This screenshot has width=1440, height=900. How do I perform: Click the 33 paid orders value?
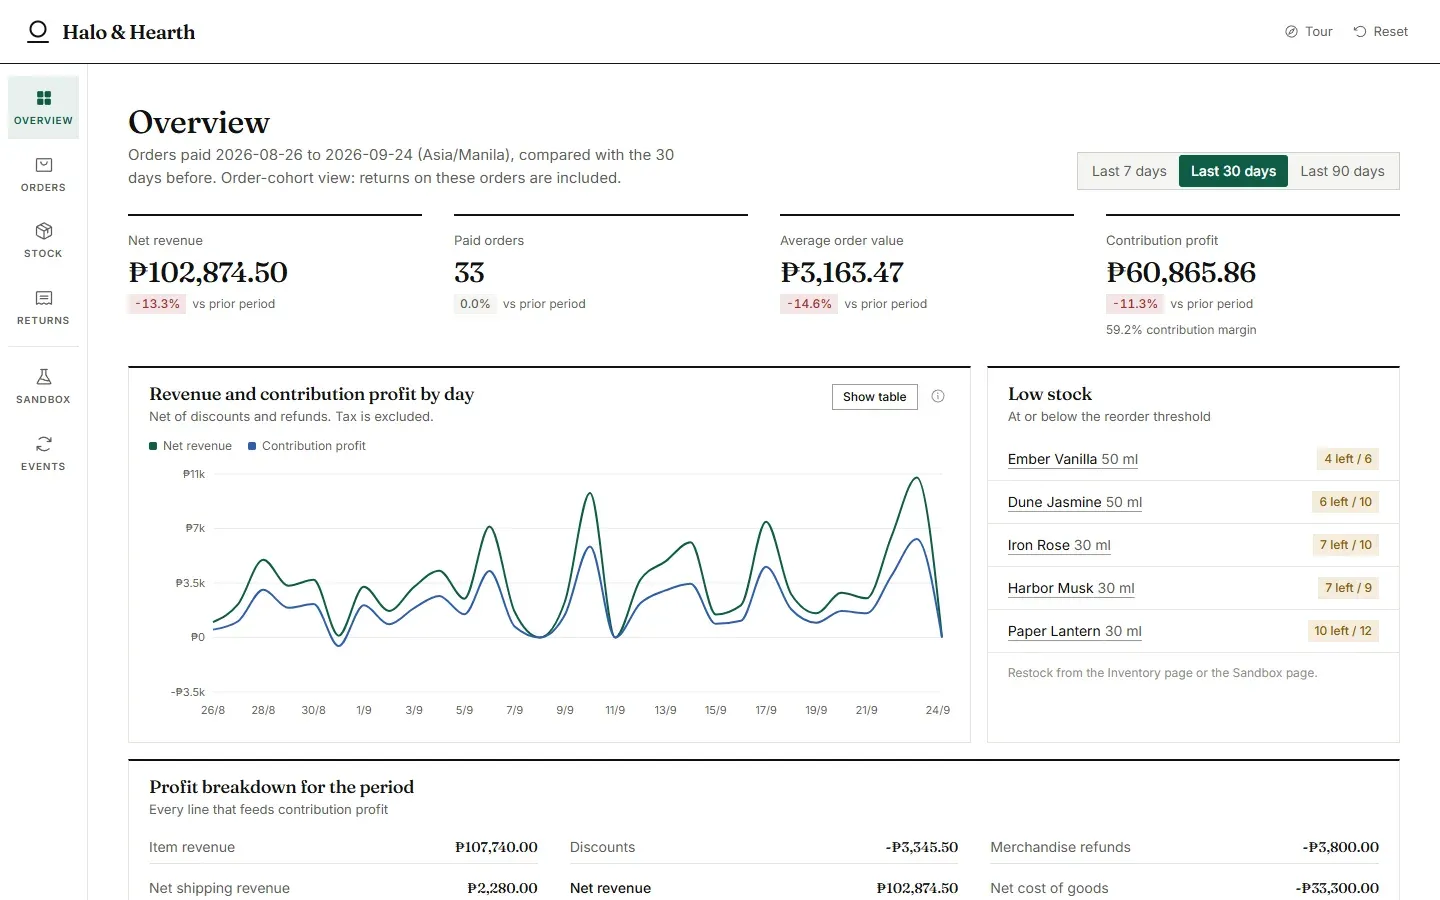point(469,272)
